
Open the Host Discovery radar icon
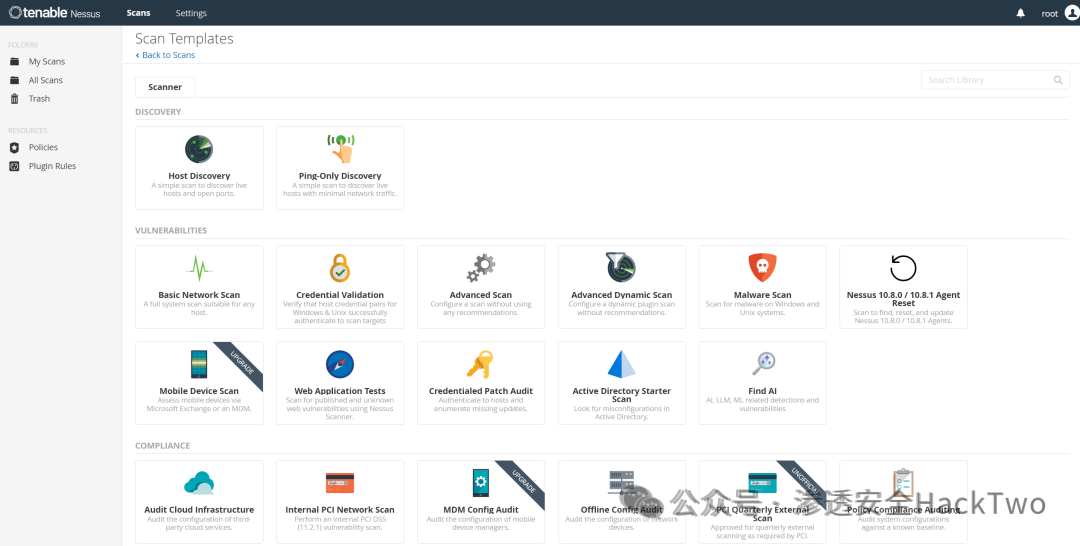(x=199, y=149)
